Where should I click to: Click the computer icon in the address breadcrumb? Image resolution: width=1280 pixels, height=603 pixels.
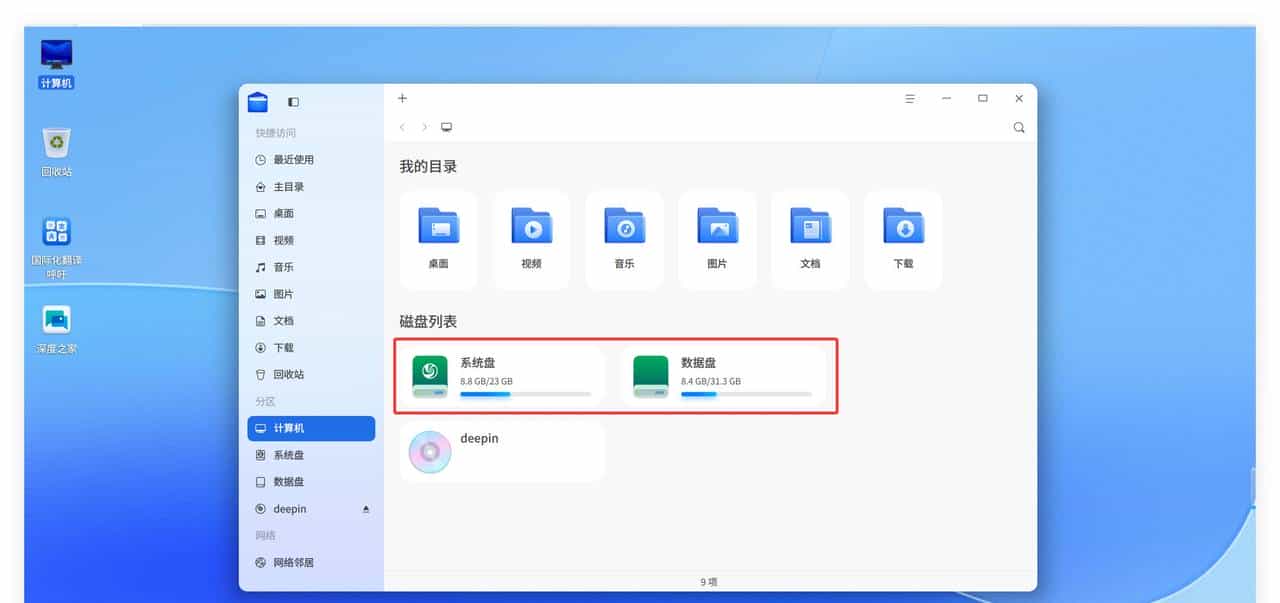(x=445, y=127)
